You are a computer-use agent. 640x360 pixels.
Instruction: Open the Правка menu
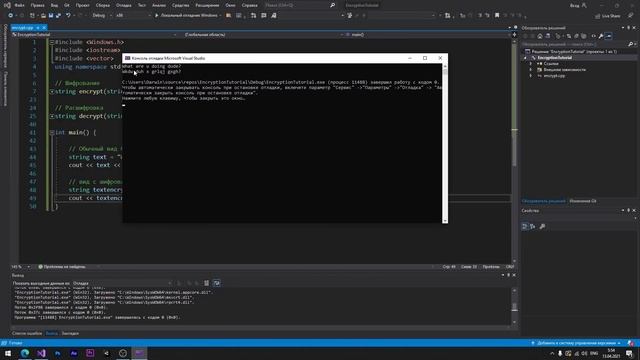[x=37, y=5]
